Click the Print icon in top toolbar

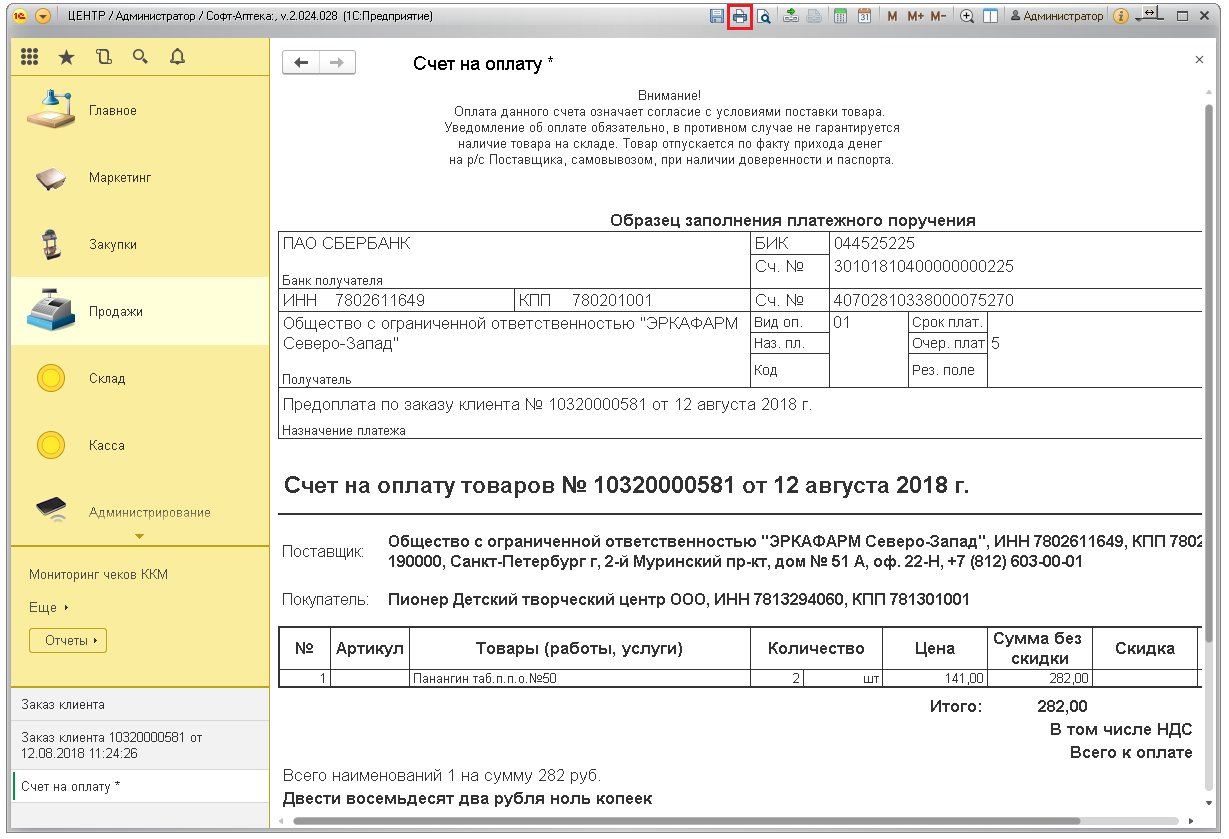pos(739,16)
